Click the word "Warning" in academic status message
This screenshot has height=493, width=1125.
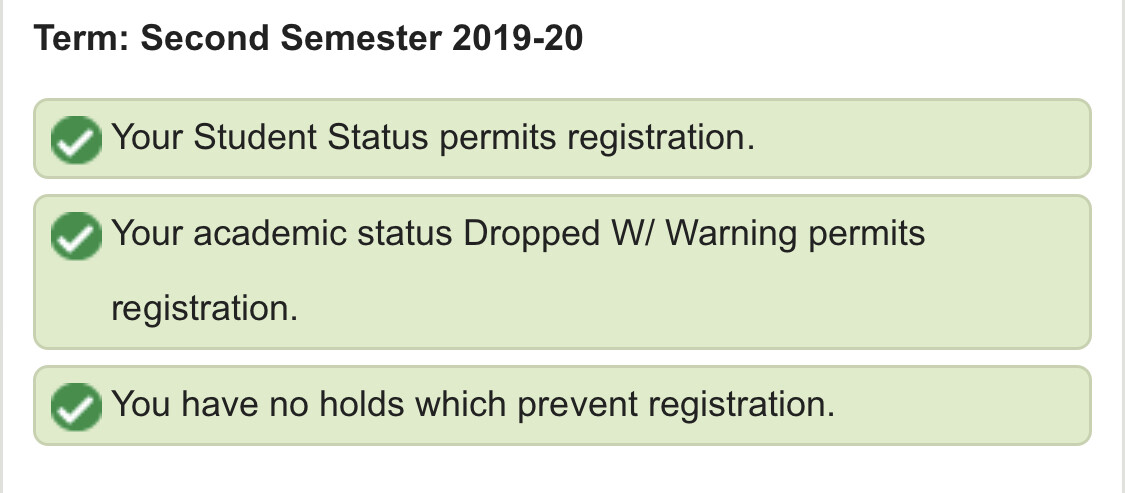pyautogui.click(x=731, y=235)
